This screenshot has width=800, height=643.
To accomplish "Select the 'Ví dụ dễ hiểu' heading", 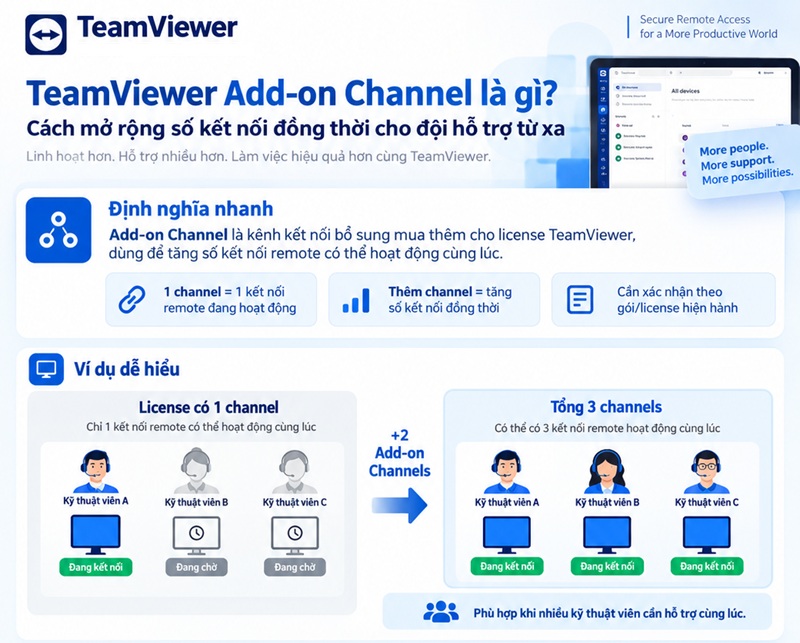I will pyautogui.click(x=127, y=369).
